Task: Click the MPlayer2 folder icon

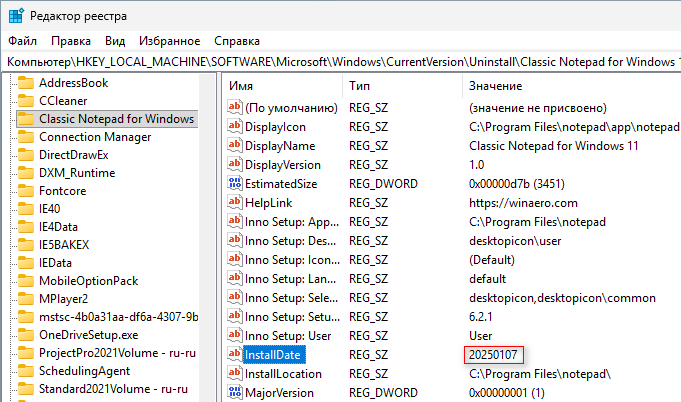Action: (x=26, y=299)
